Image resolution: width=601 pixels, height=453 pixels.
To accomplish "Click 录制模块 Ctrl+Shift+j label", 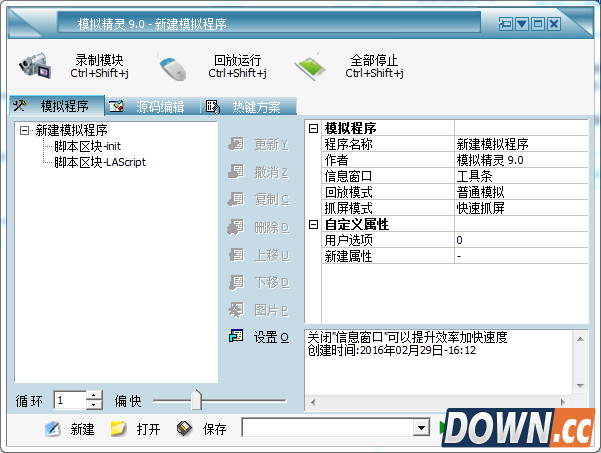I will (99, 66).
